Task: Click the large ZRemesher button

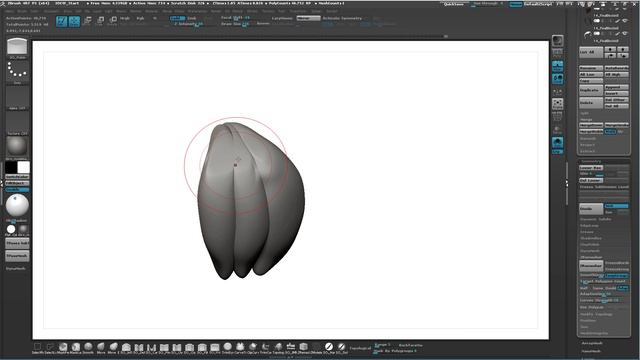Action: 591,266
